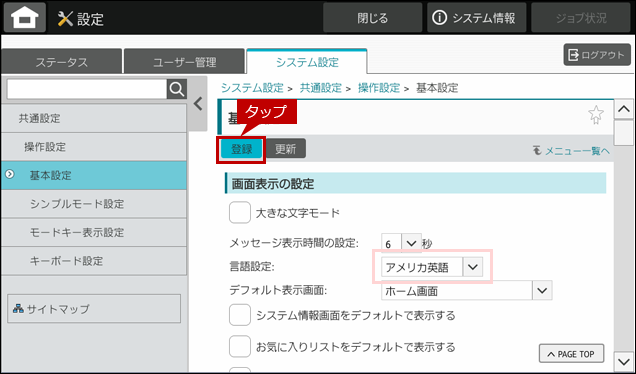Open システム情報 info button

pyautogui.click(x=477, y=18)
